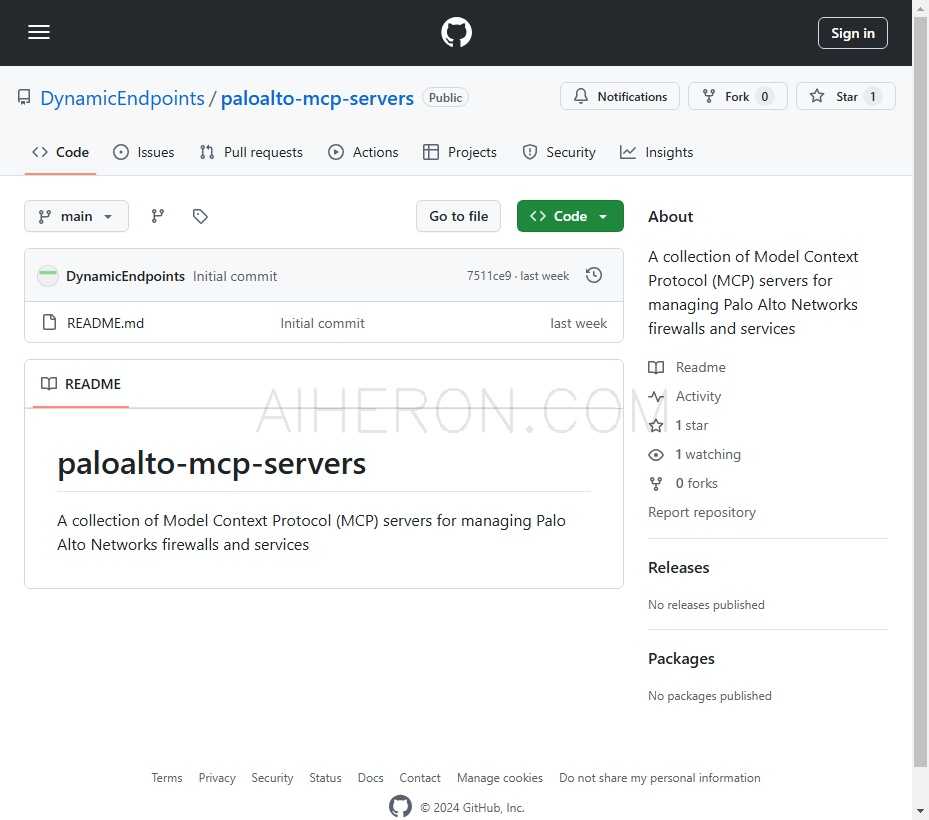Click "No packages published" text
929x820 pixels.
click(710, 696)
